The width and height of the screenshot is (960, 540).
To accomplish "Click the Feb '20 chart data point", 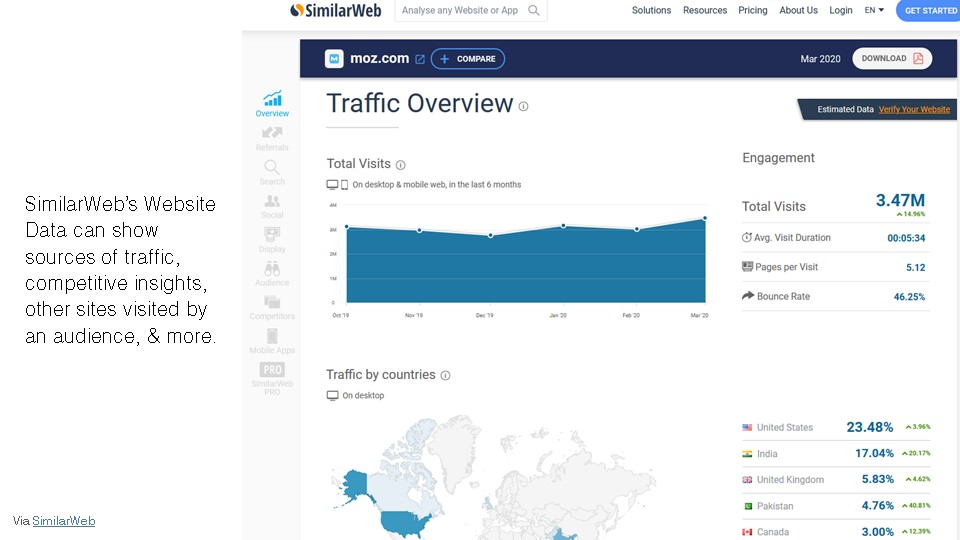I will coord(637,230).
